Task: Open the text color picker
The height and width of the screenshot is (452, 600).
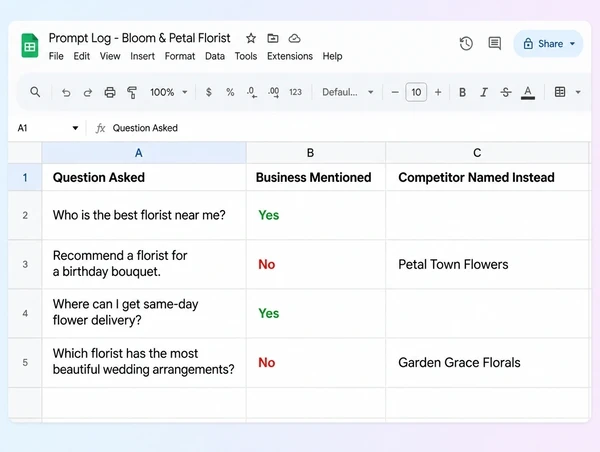Action: click(x=528, y=93)
